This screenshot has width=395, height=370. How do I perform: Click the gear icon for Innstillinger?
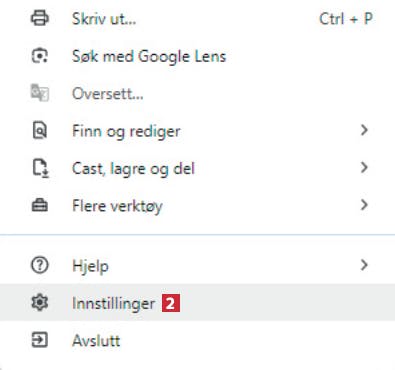40,303
